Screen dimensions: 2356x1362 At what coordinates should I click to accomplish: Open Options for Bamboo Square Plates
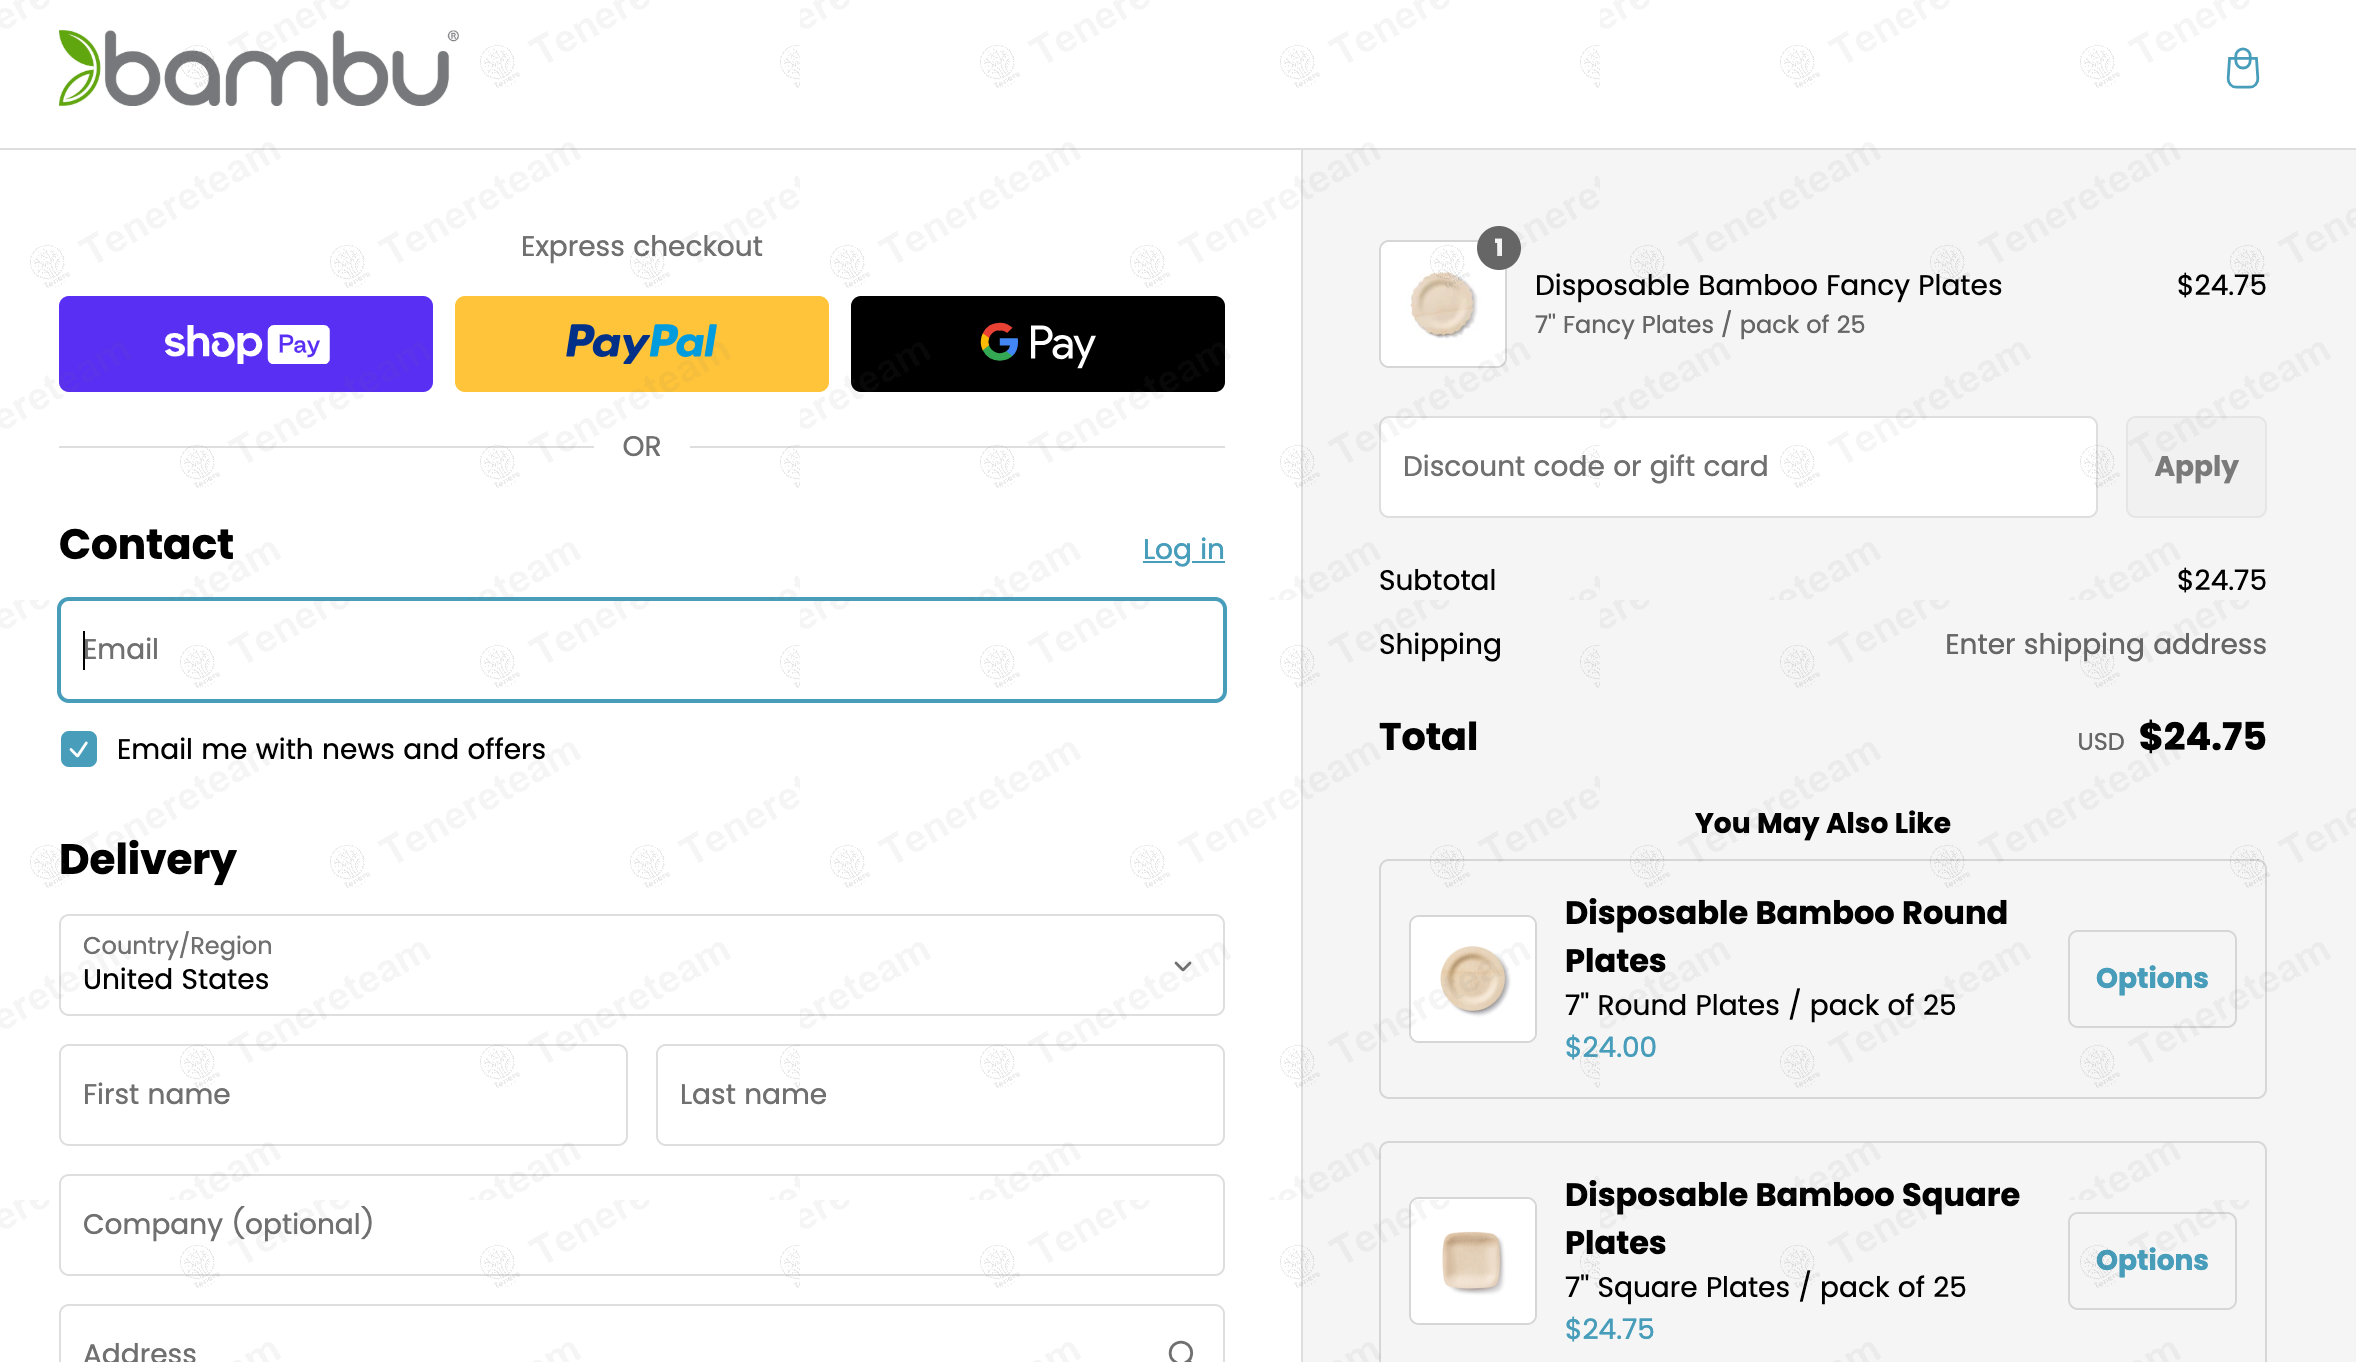2151,1260
